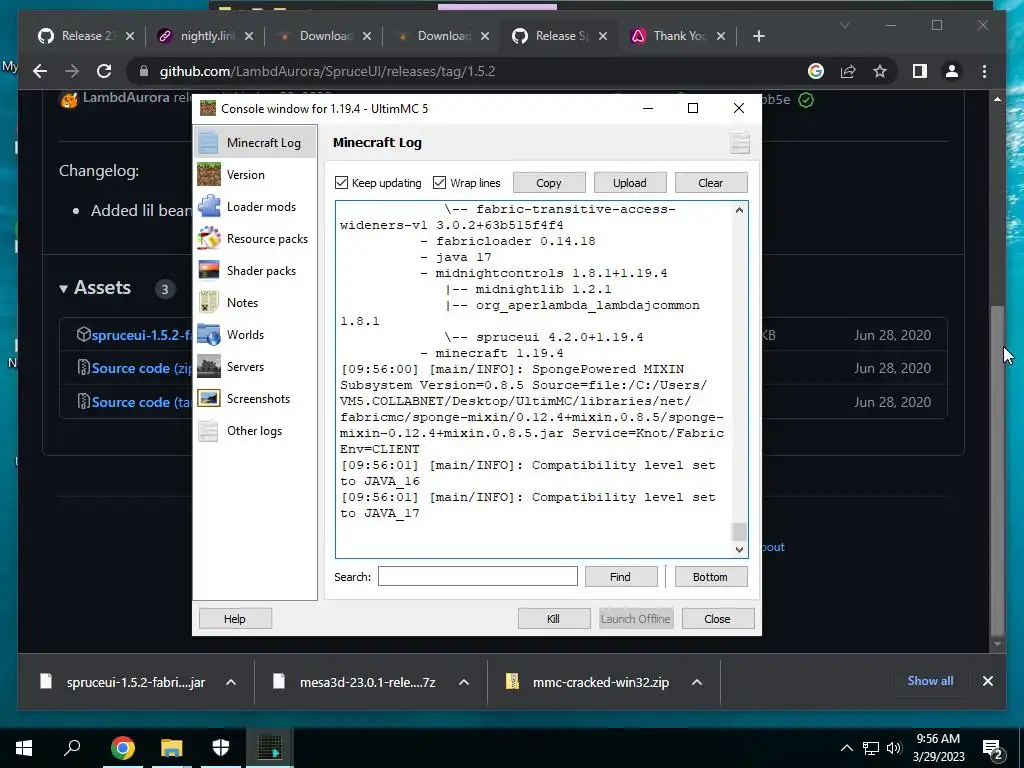Screen dimensions: 1024x768
Task: Open the Source code (zip) link
Action: click(x=141, y=368)
